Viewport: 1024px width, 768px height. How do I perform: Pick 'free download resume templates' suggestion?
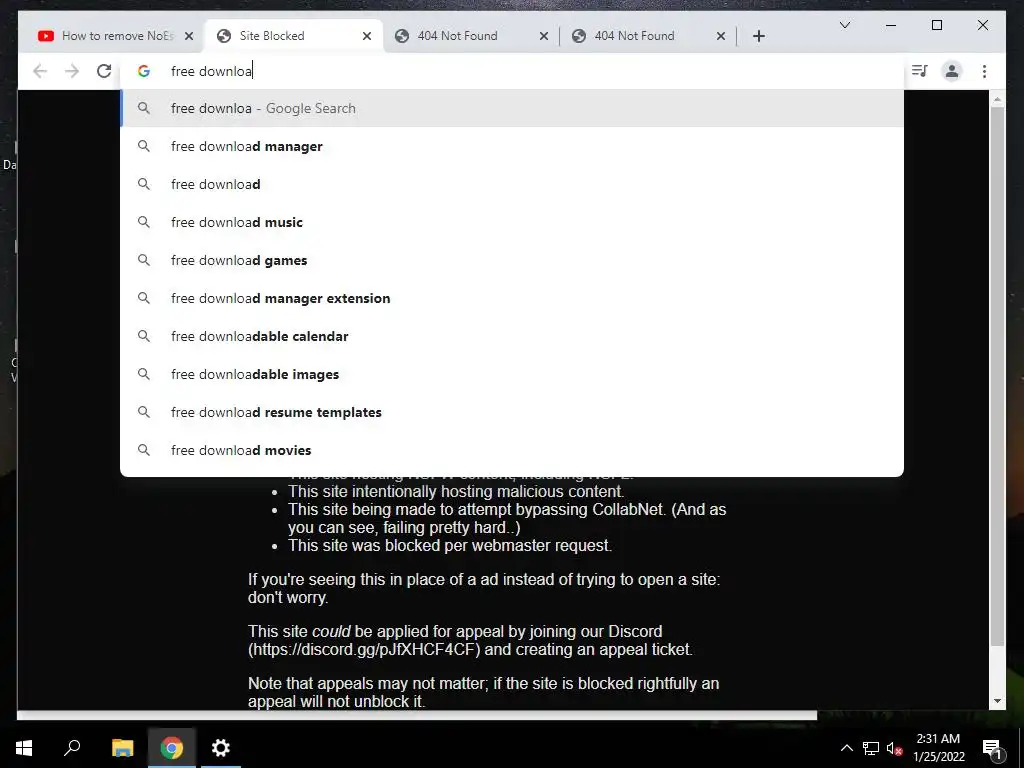click(x=512, y=412)
